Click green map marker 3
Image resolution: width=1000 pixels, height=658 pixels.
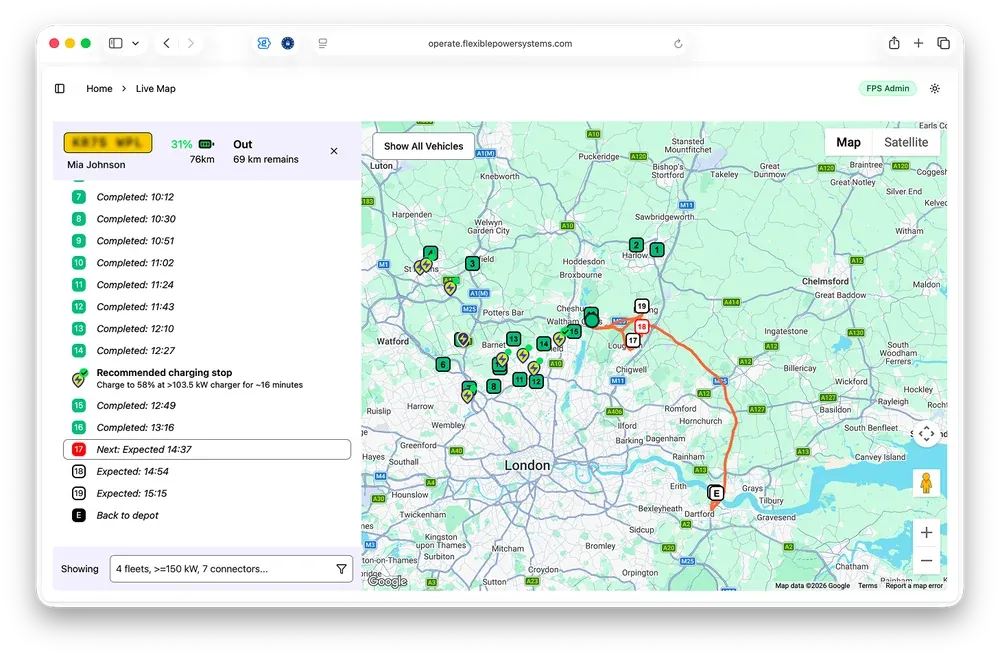tap(472, 263)
